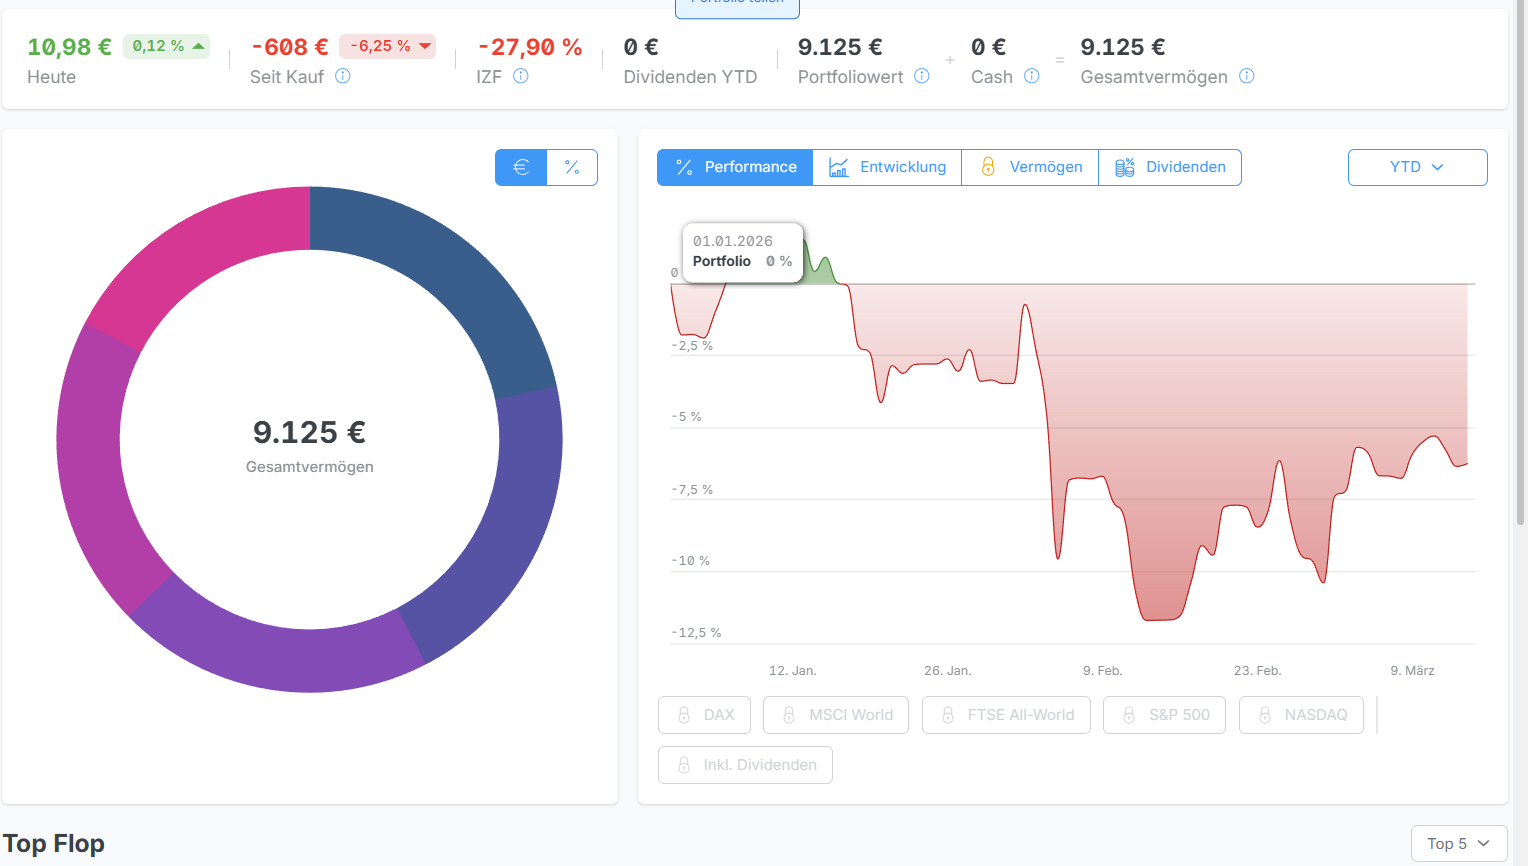Screen dimensions: 1528x866
Task: Open the Vermögen tab
Action: (1030, 167)
